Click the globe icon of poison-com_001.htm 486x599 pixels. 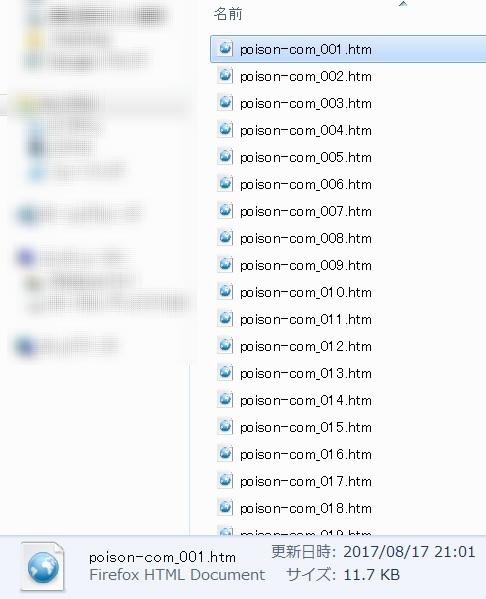point(225,49)
